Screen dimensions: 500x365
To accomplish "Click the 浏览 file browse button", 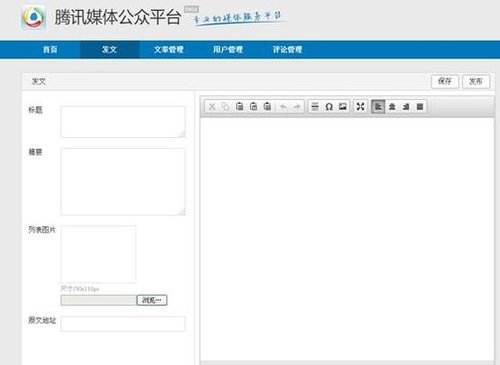I will (152, 300).
